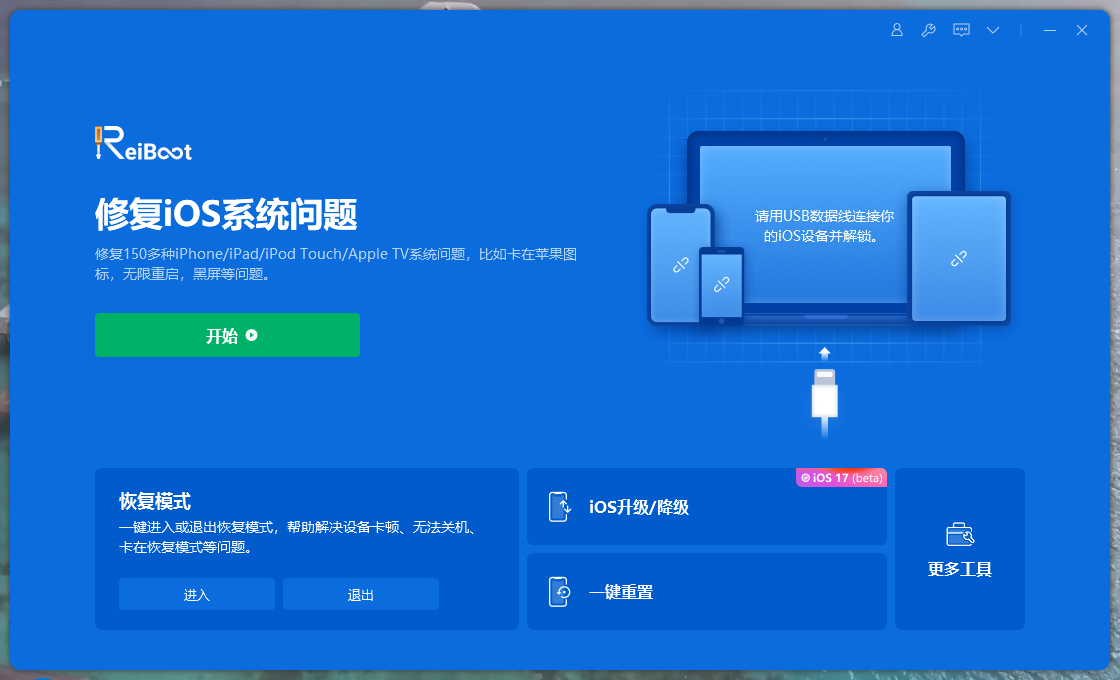Viewport: 1120px width, 680px height.
Task: Click the green 开始 start button
Action: point(227,335)
